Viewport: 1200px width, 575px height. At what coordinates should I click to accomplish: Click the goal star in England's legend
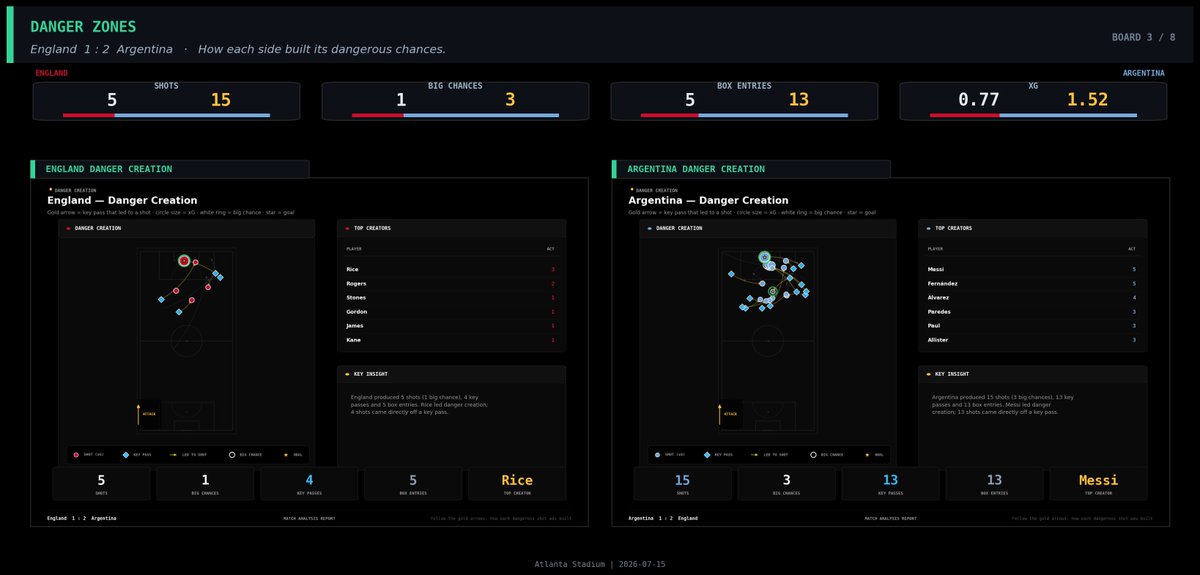[x=286, y=455]
